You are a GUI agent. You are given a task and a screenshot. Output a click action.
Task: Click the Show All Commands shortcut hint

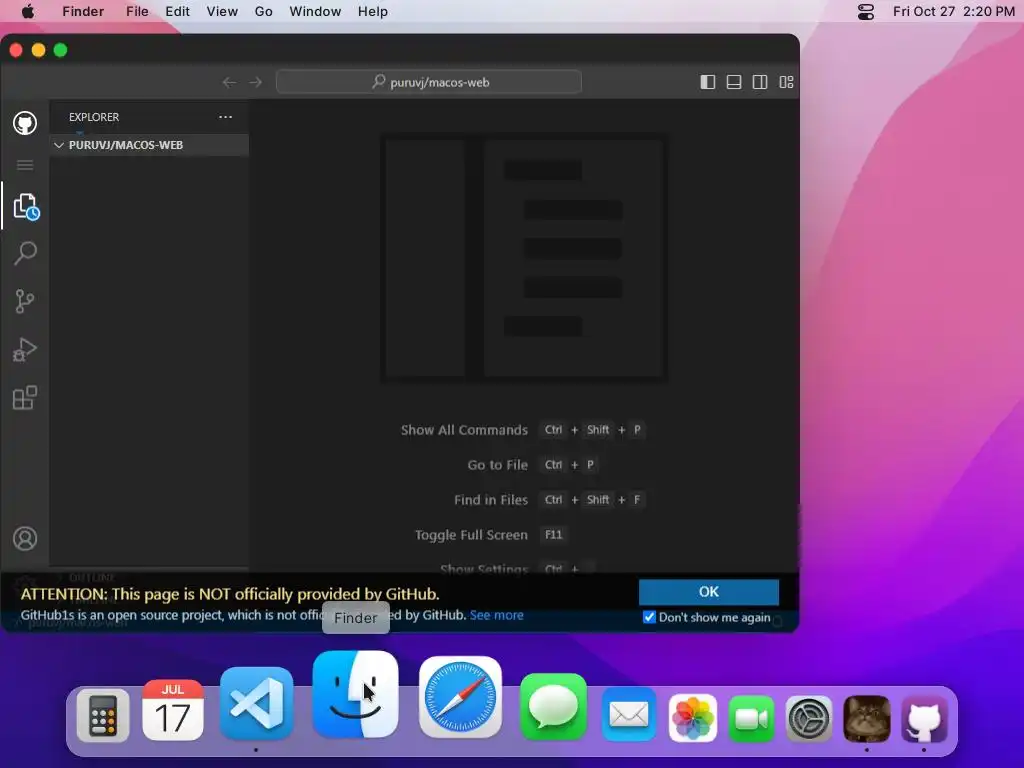[522, 430]
